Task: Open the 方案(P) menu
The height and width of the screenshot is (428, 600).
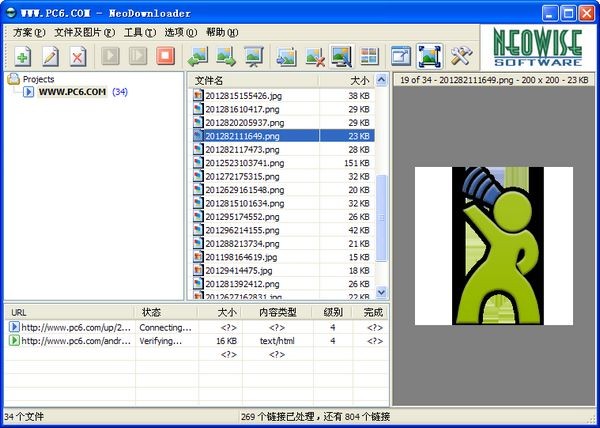Action: tap(29, 33)
